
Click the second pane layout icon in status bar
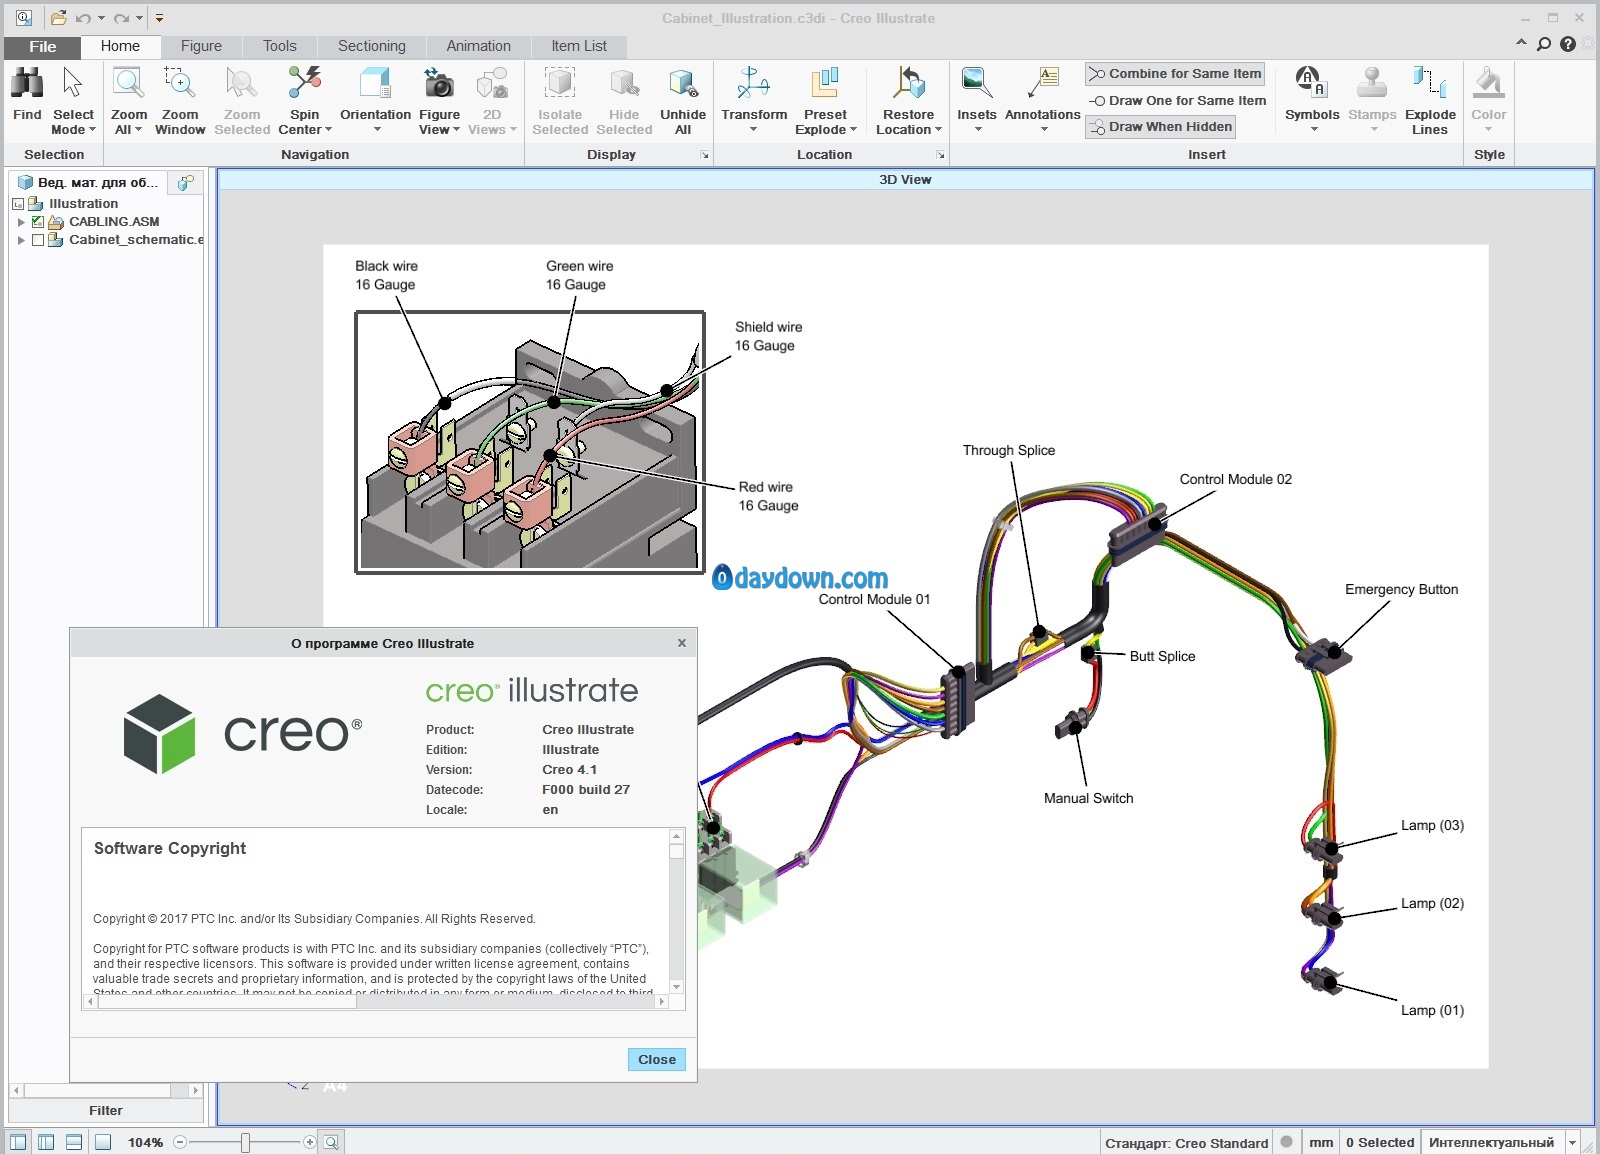[46, 1142]
